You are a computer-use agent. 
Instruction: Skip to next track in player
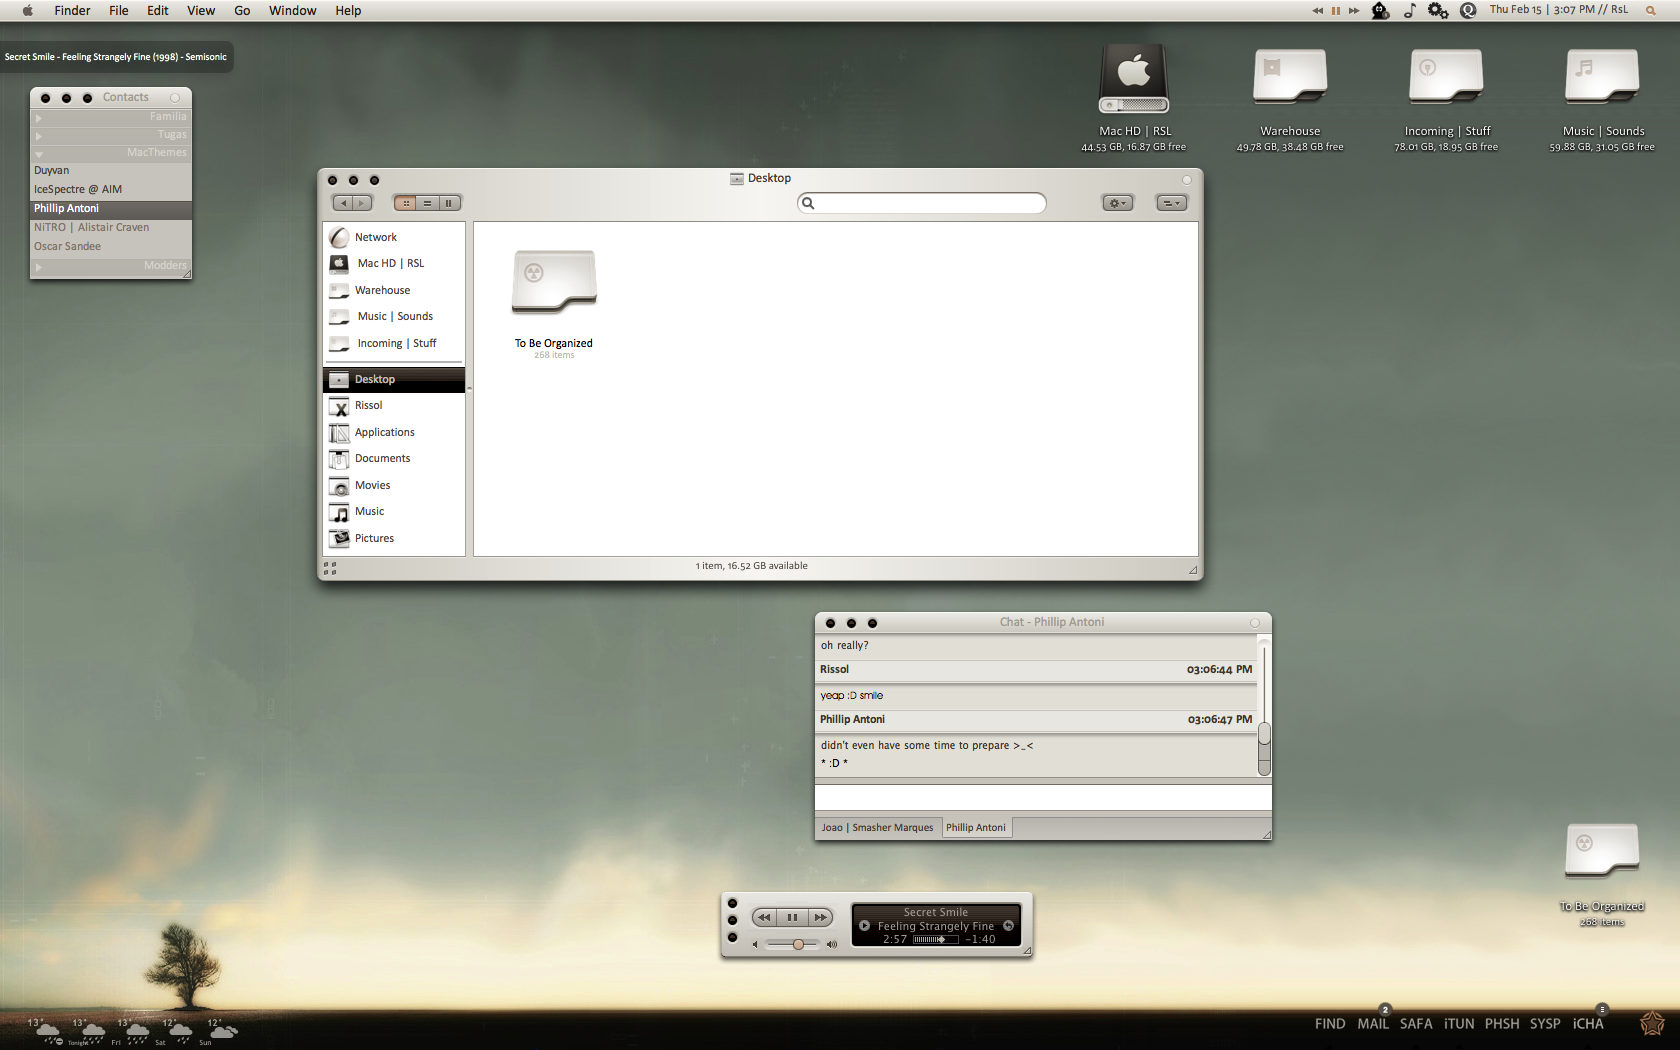tap(820, 917)
